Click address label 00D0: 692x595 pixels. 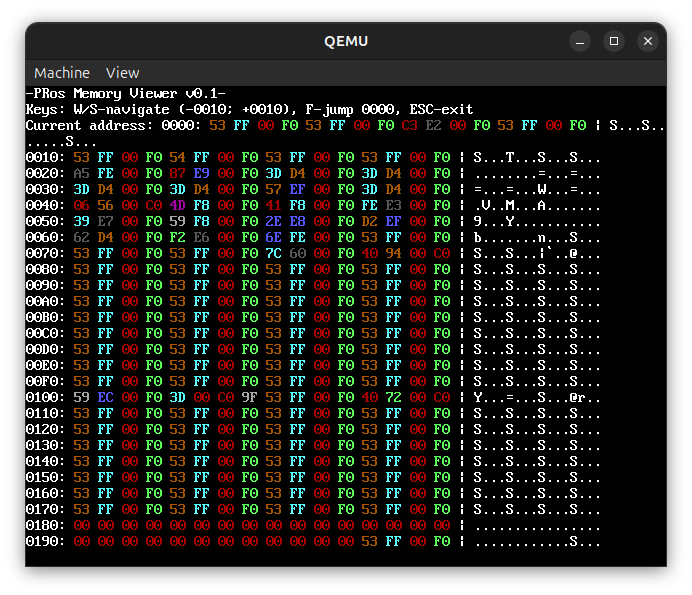(45, 350)
